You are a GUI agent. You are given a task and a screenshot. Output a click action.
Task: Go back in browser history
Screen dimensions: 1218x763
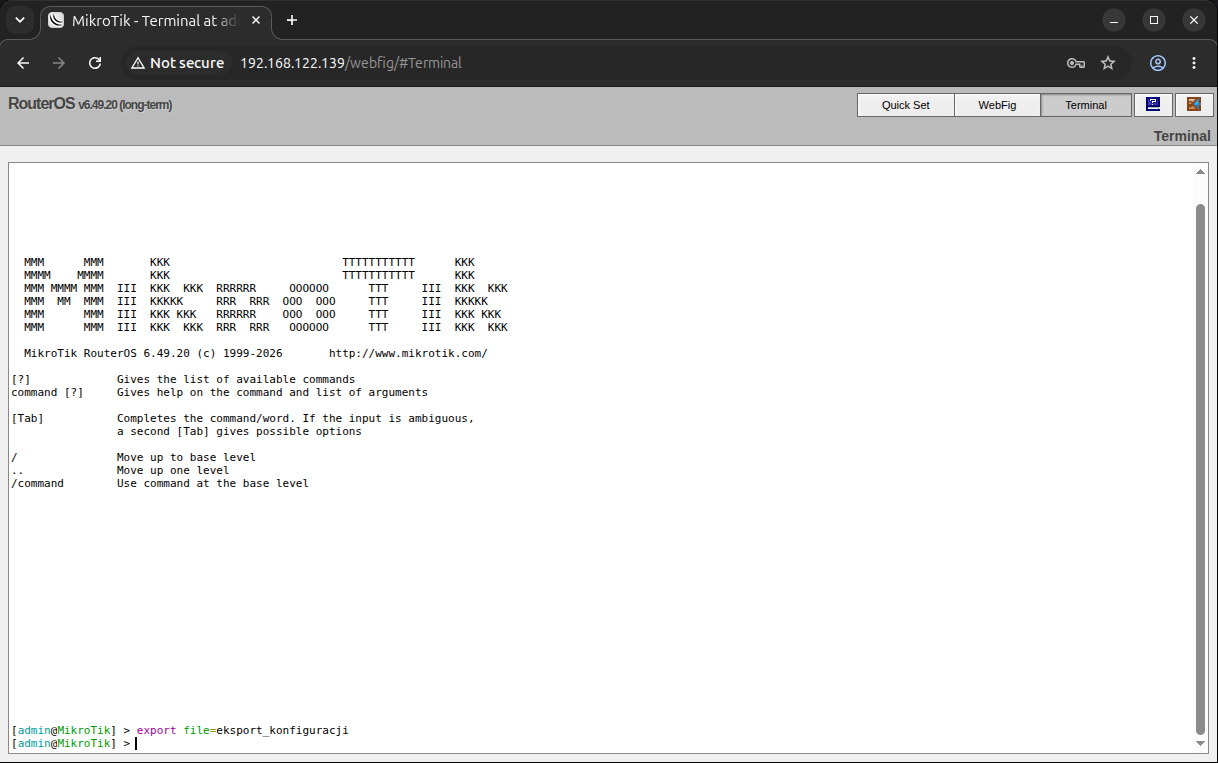pos(23,63)
